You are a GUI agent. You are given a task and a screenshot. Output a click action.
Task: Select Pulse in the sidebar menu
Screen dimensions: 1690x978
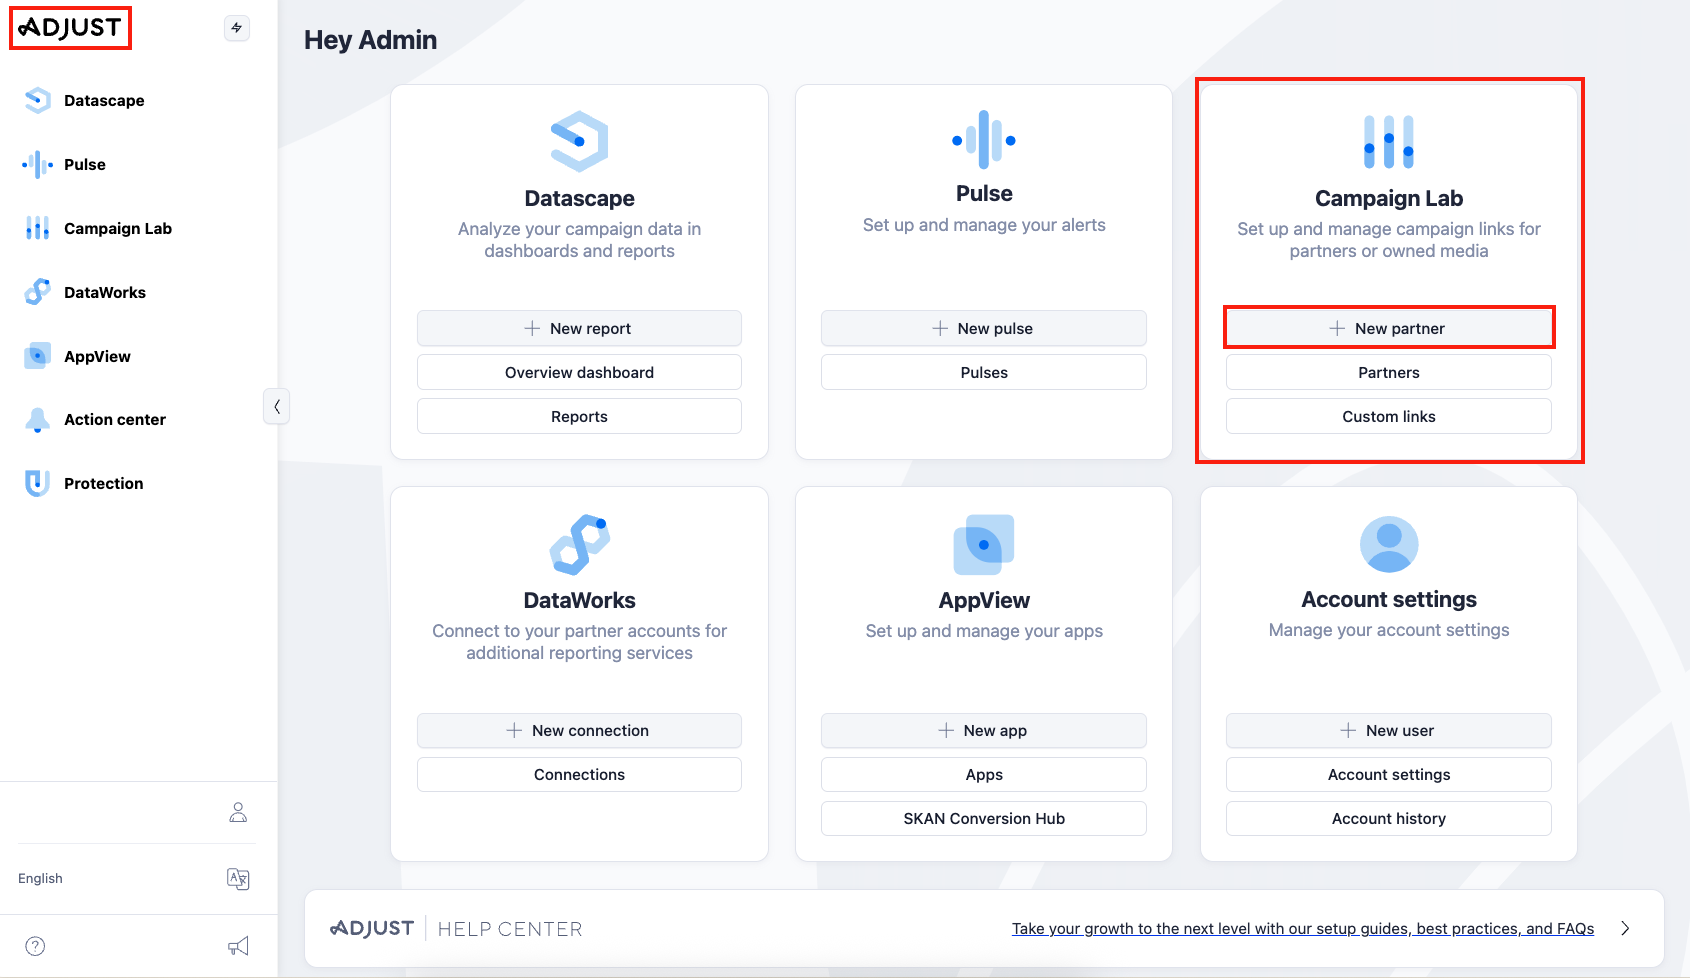[85, 164]
